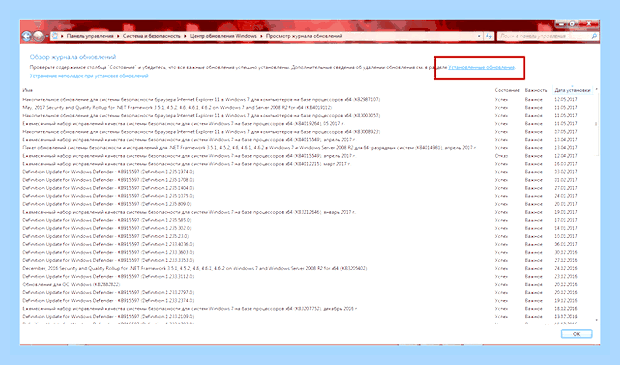Image resolution: width=620 pixels, height=365 pixels.
Task: Open 'Устранение неполадок при установке обновлений' link
Action: pos(89,76)
